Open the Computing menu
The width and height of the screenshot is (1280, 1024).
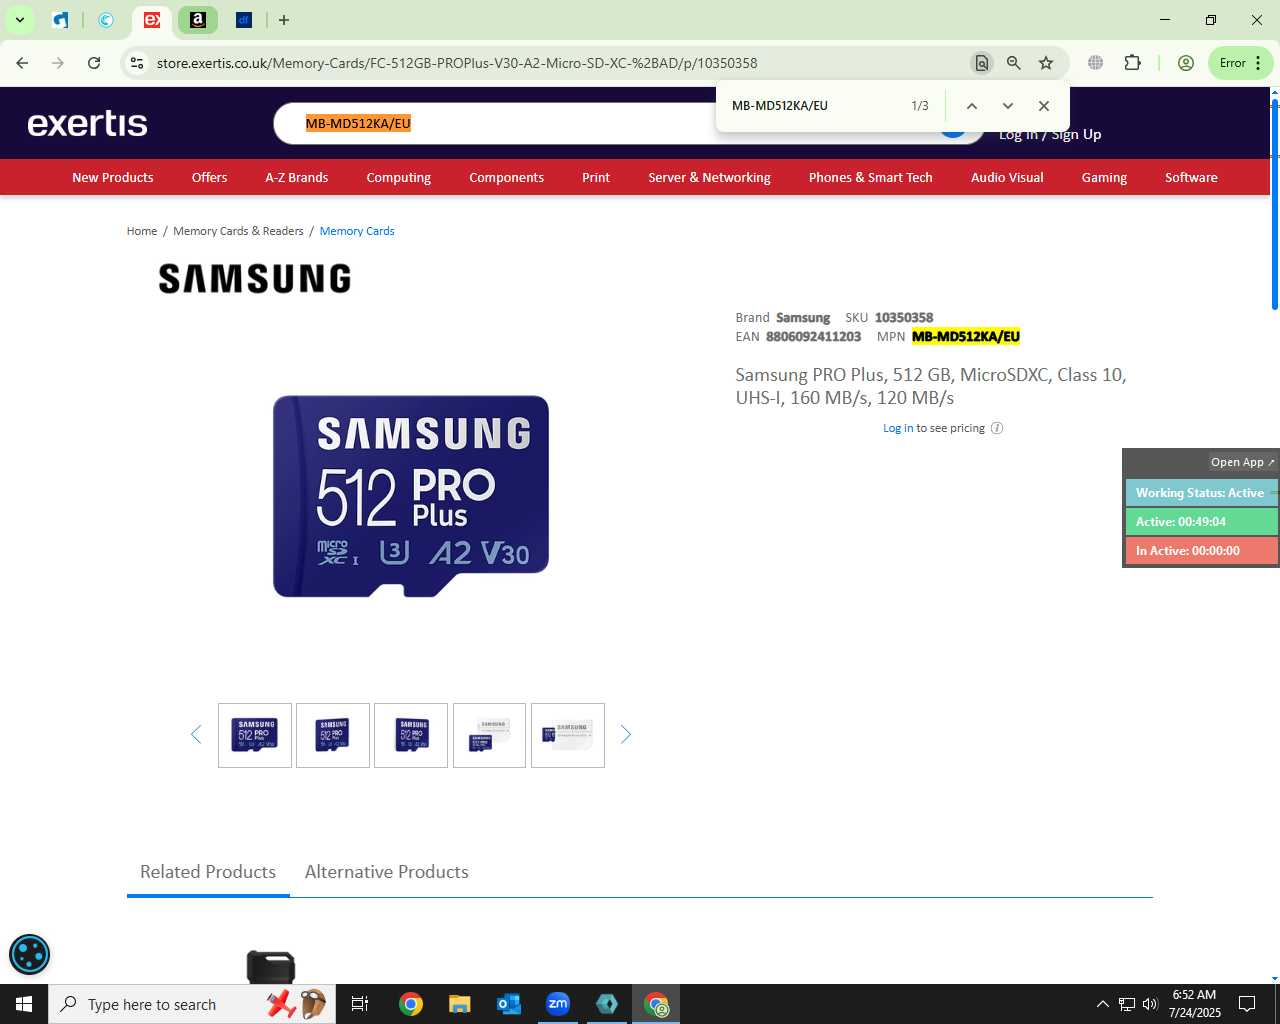pos(398,177)
